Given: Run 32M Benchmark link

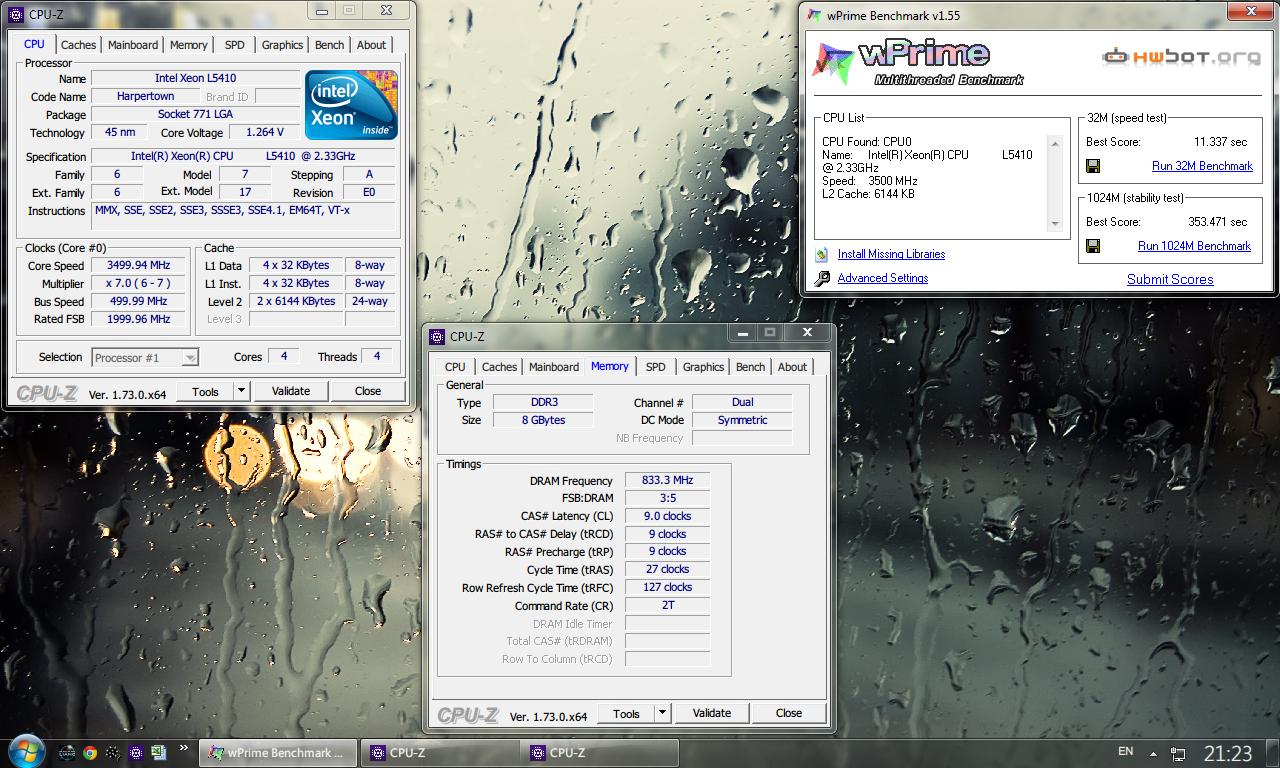Looking at the screenshot, I should (1202, 166).
